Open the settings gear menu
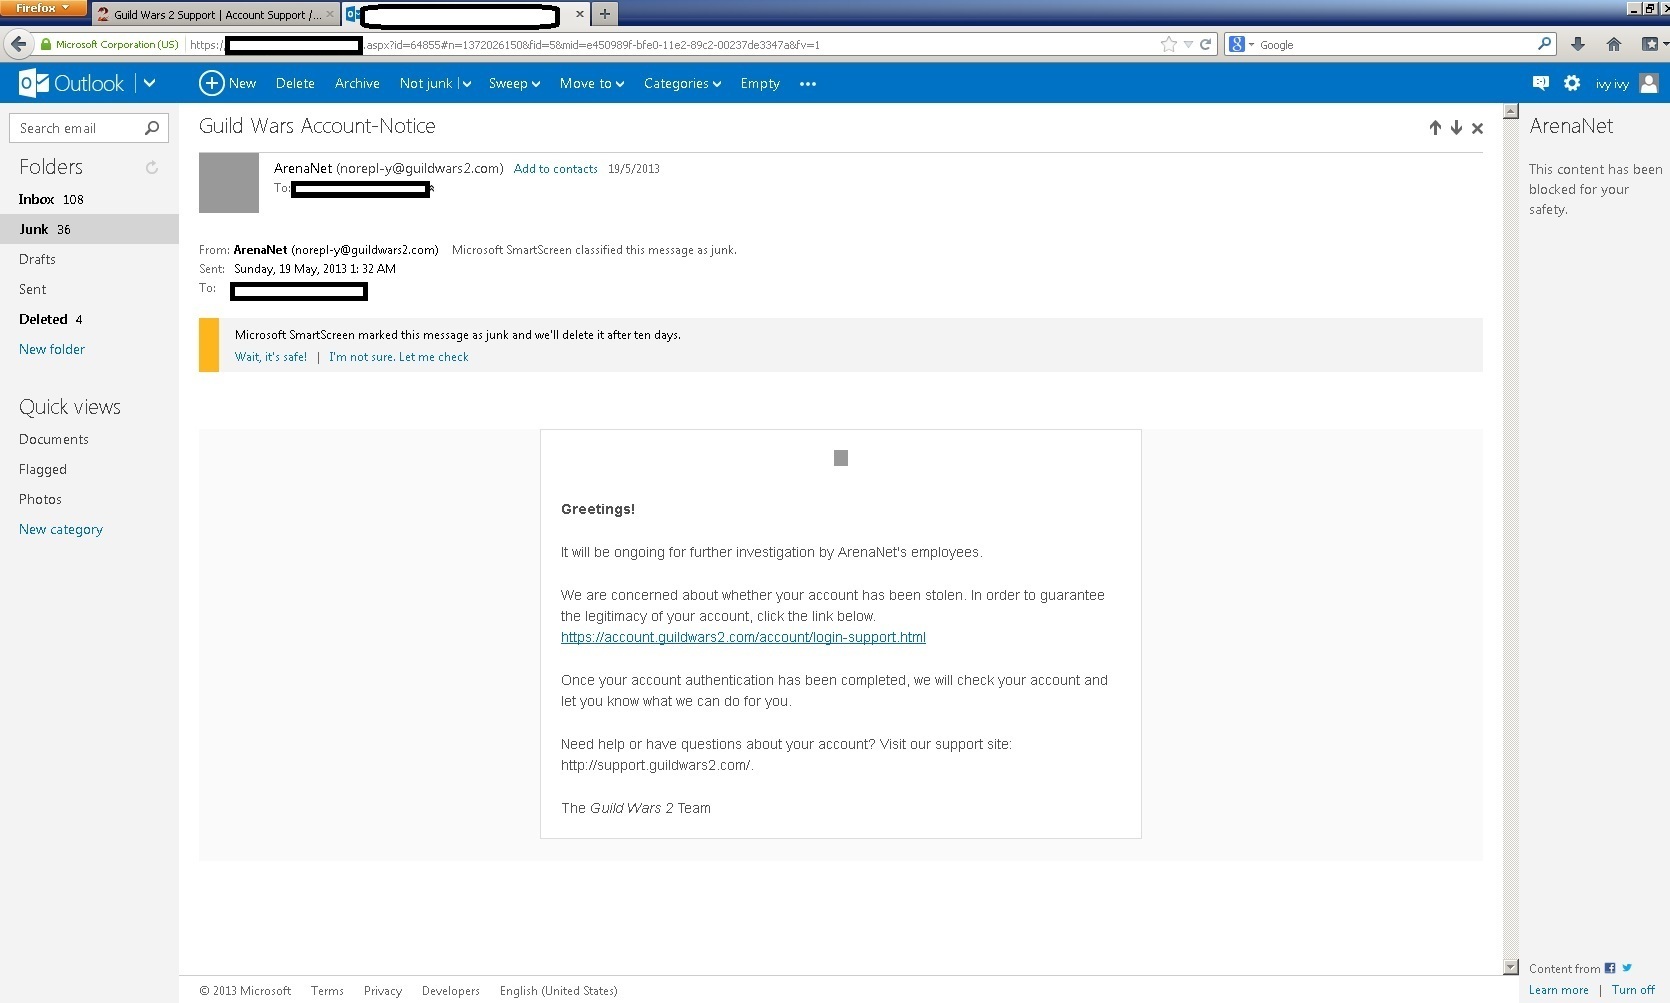Viewport: 1670px width, 1003px height. 1572,83
